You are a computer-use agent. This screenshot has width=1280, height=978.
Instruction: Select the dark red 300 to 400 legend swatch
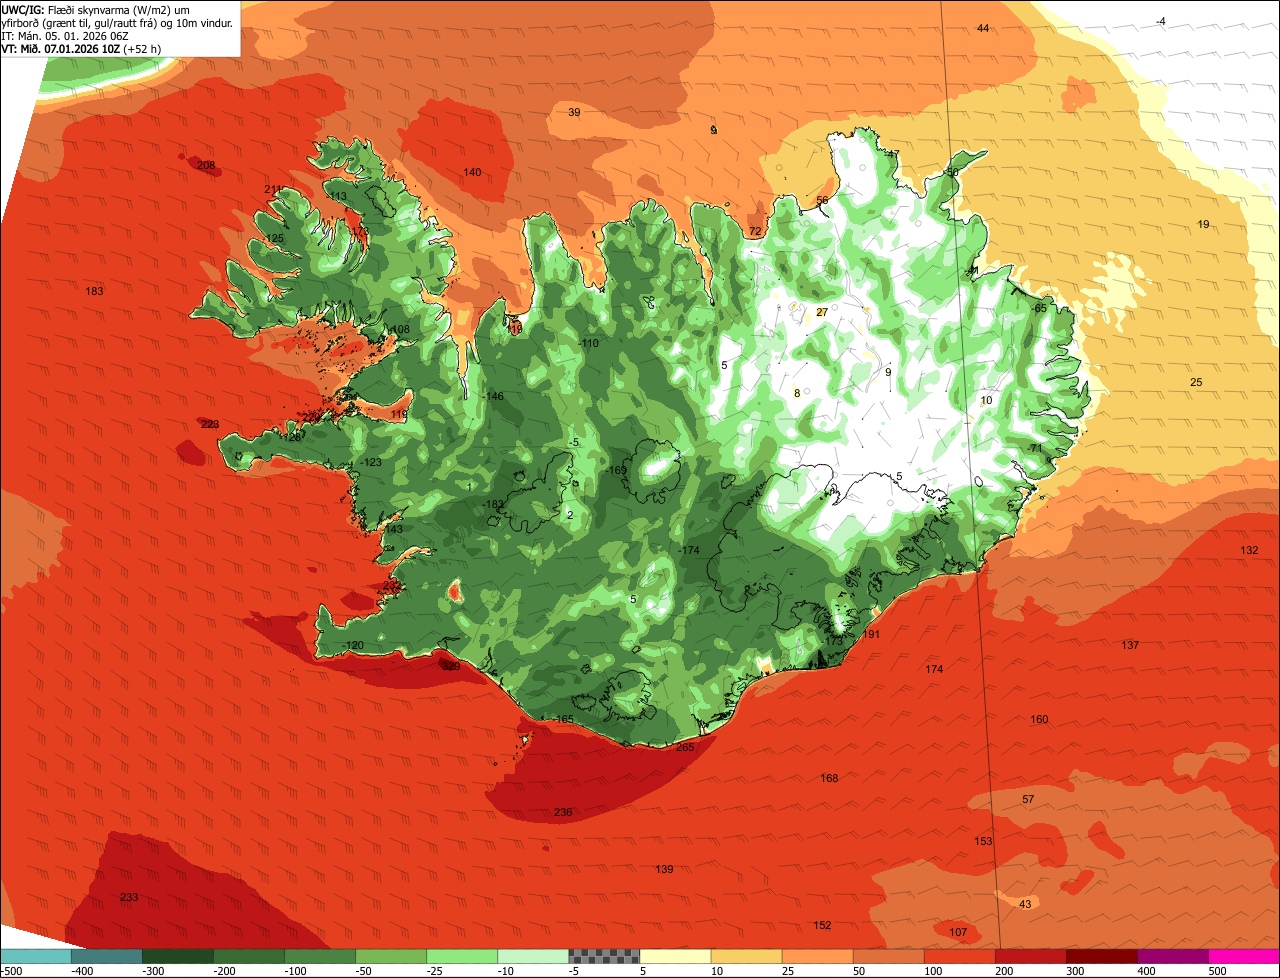(1102, 956)
